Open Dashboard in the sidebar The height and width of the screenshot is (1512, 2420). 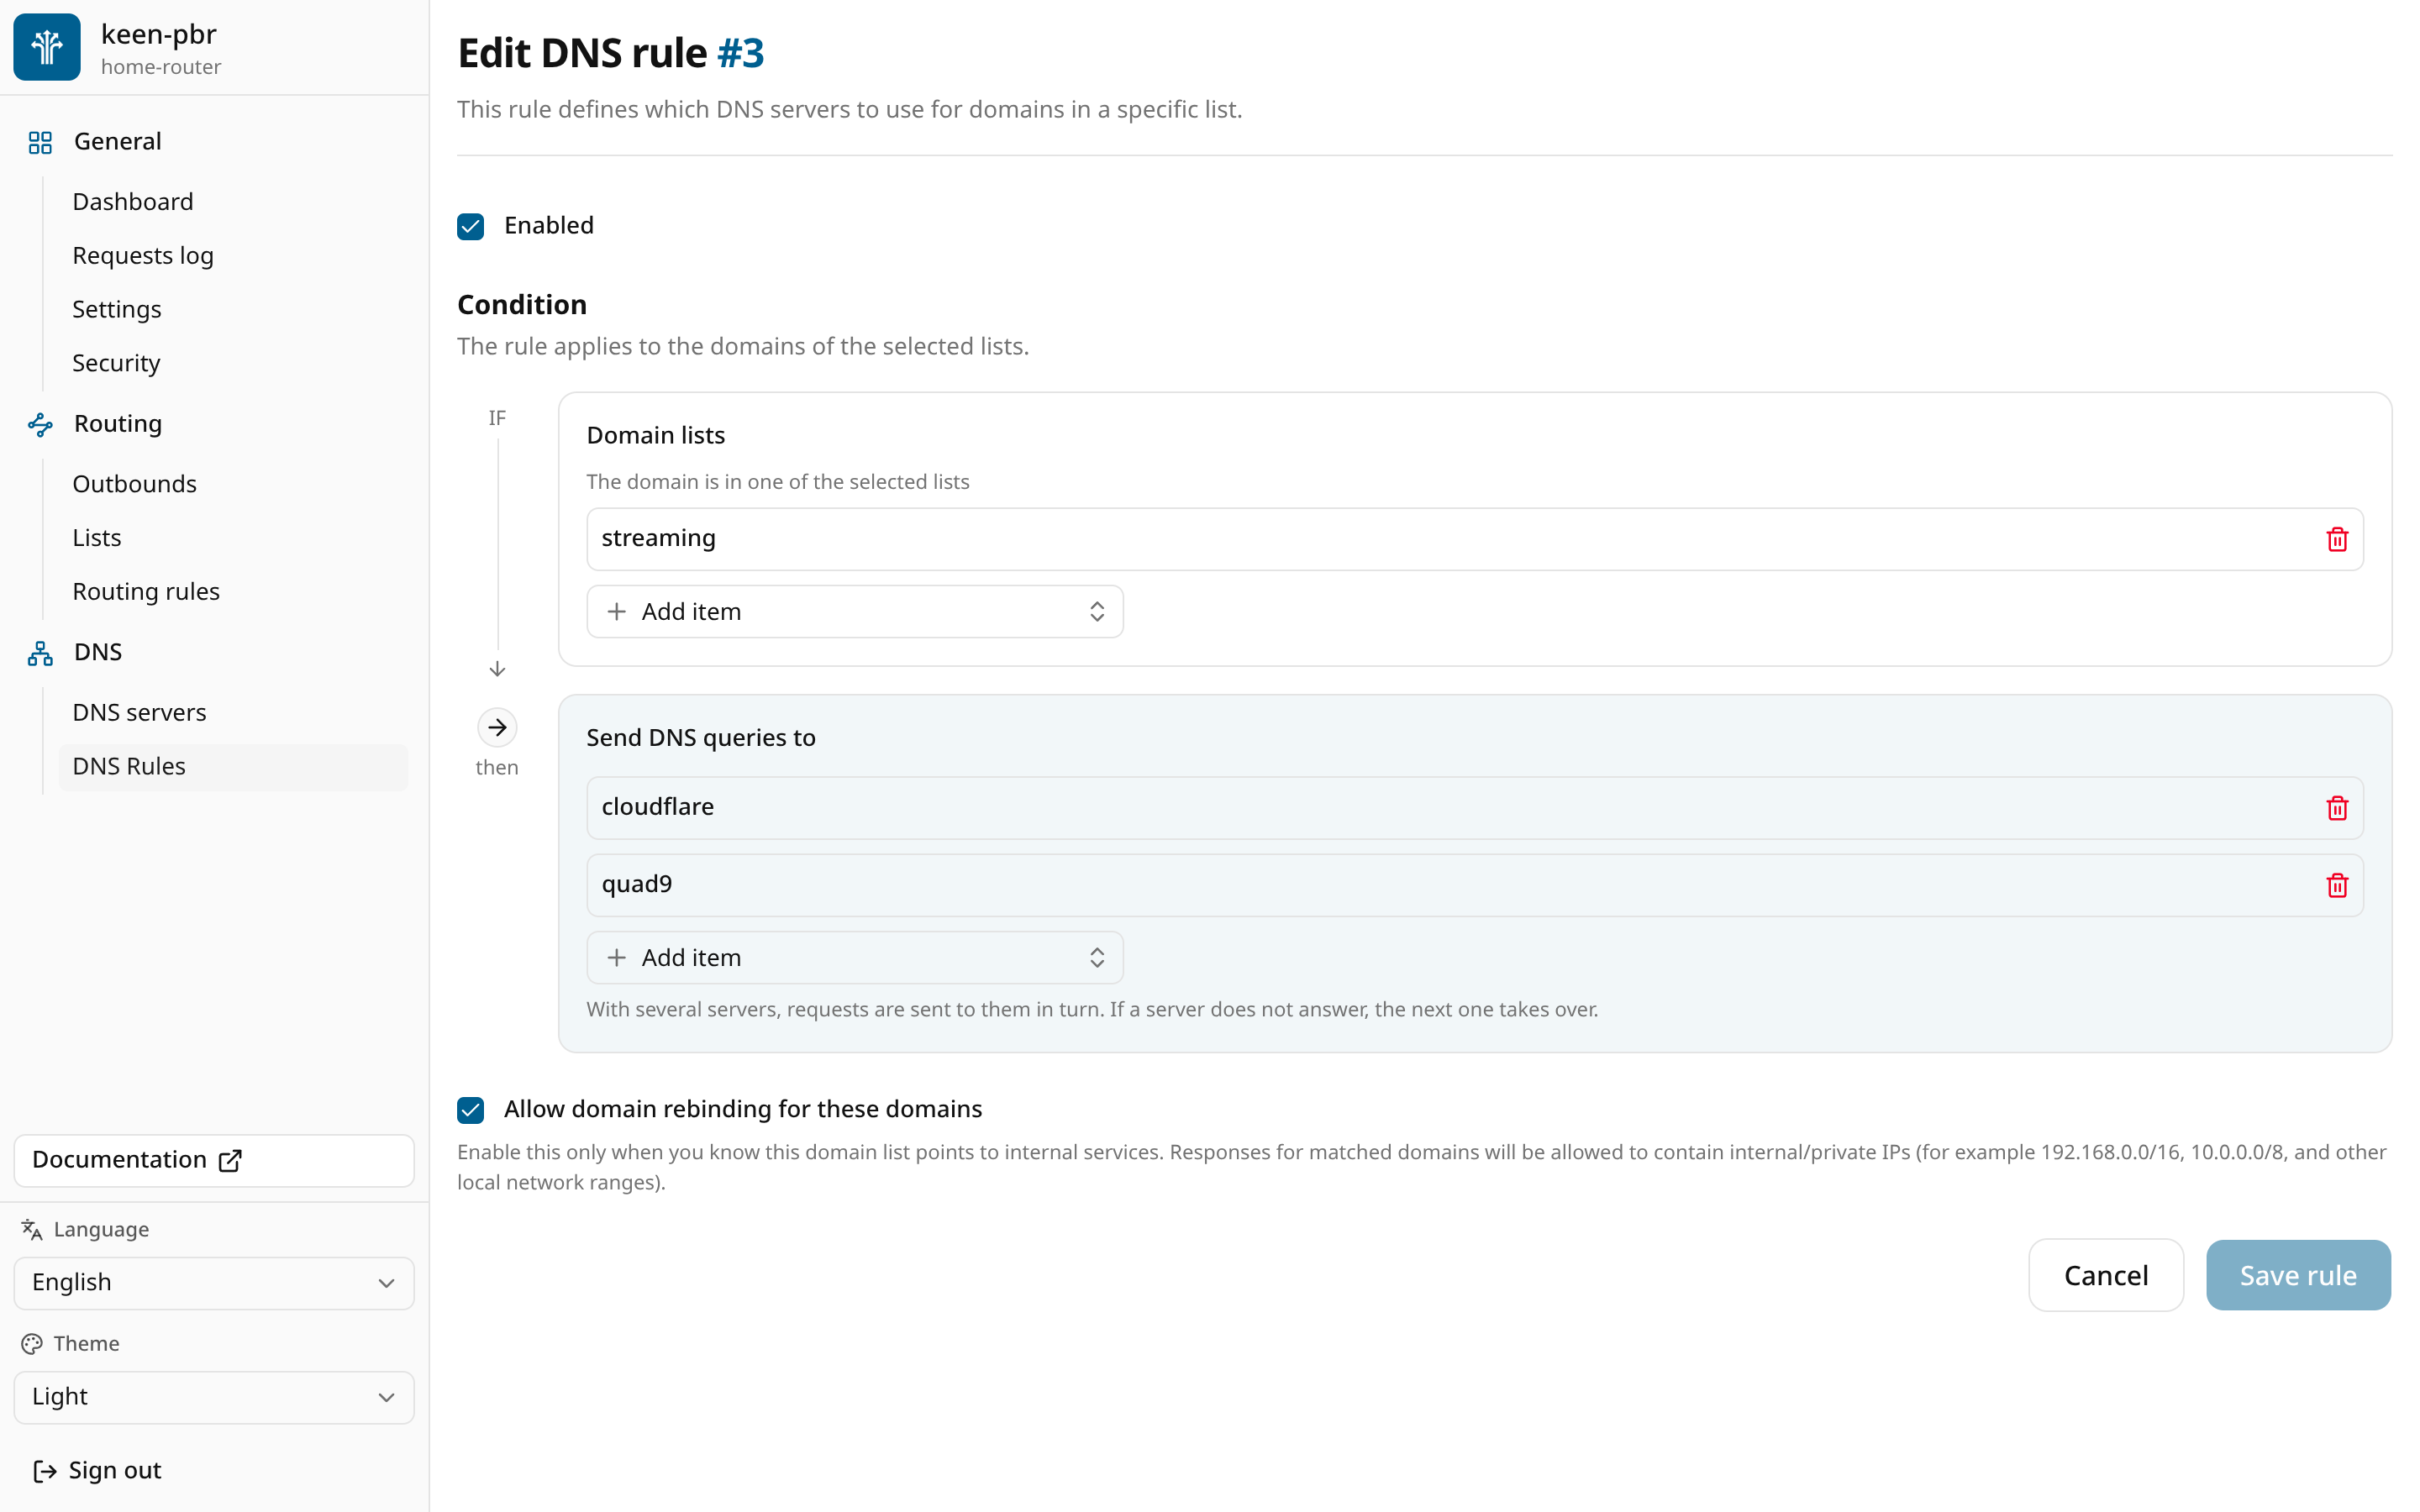(233, 202)
